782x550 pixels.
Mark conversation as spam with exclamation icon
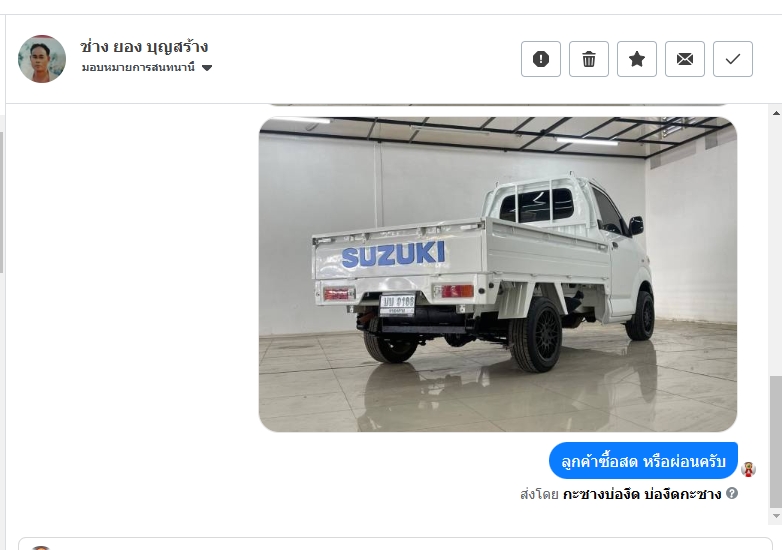click(x=541, y=59)
